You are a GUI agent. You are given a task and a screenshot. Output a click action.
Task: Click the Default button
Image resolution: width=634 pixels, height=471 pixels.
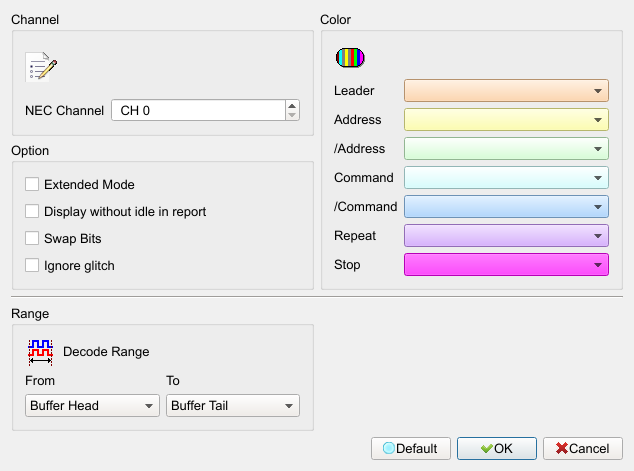pyautogui.click(x=411, y=448)
